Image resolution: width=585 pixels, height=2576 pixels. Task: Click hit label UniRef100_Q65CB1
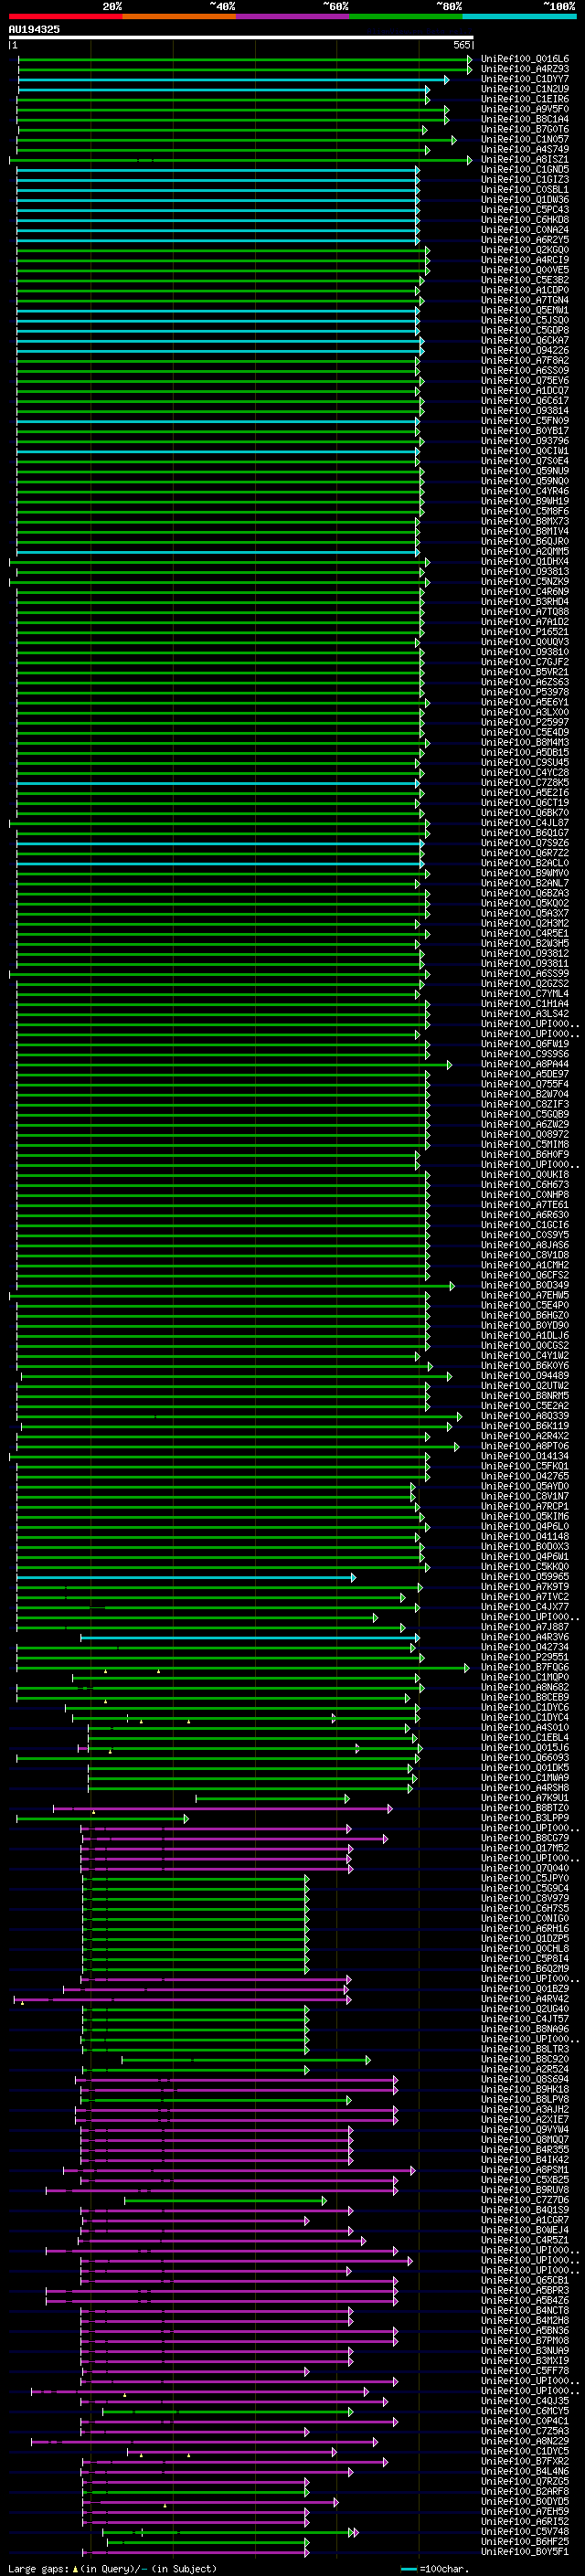(x=525, y=2280)
